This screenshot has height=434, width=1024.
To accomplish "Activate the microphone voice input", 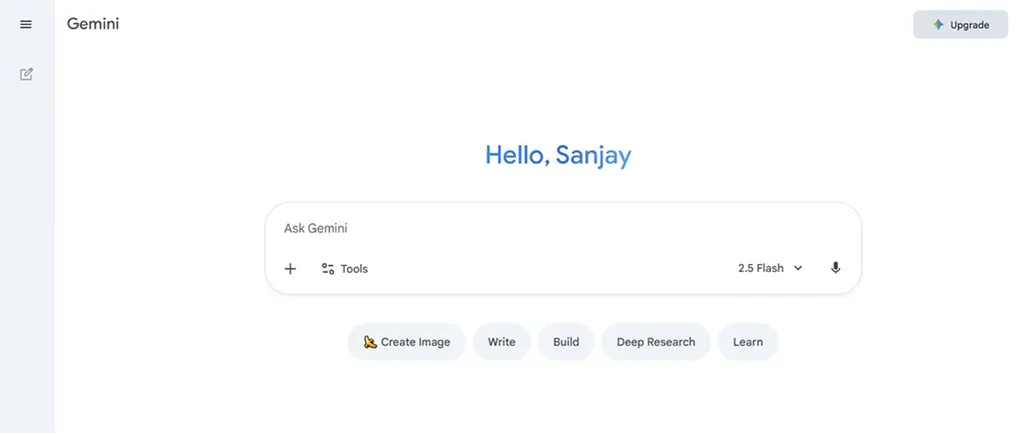I will tap(835, 268).
